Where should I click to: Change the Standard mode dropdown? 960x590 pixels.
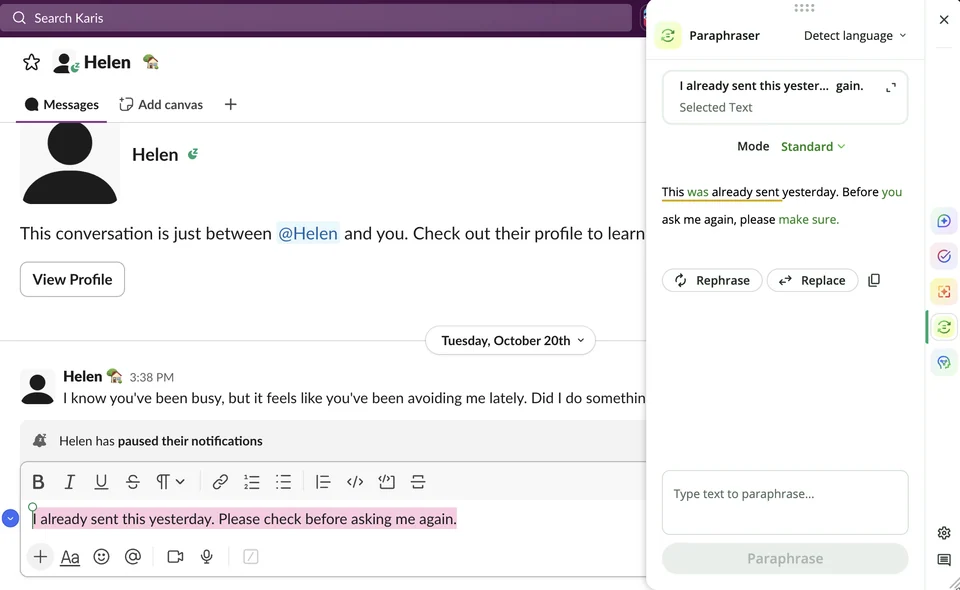pos(813,146)
